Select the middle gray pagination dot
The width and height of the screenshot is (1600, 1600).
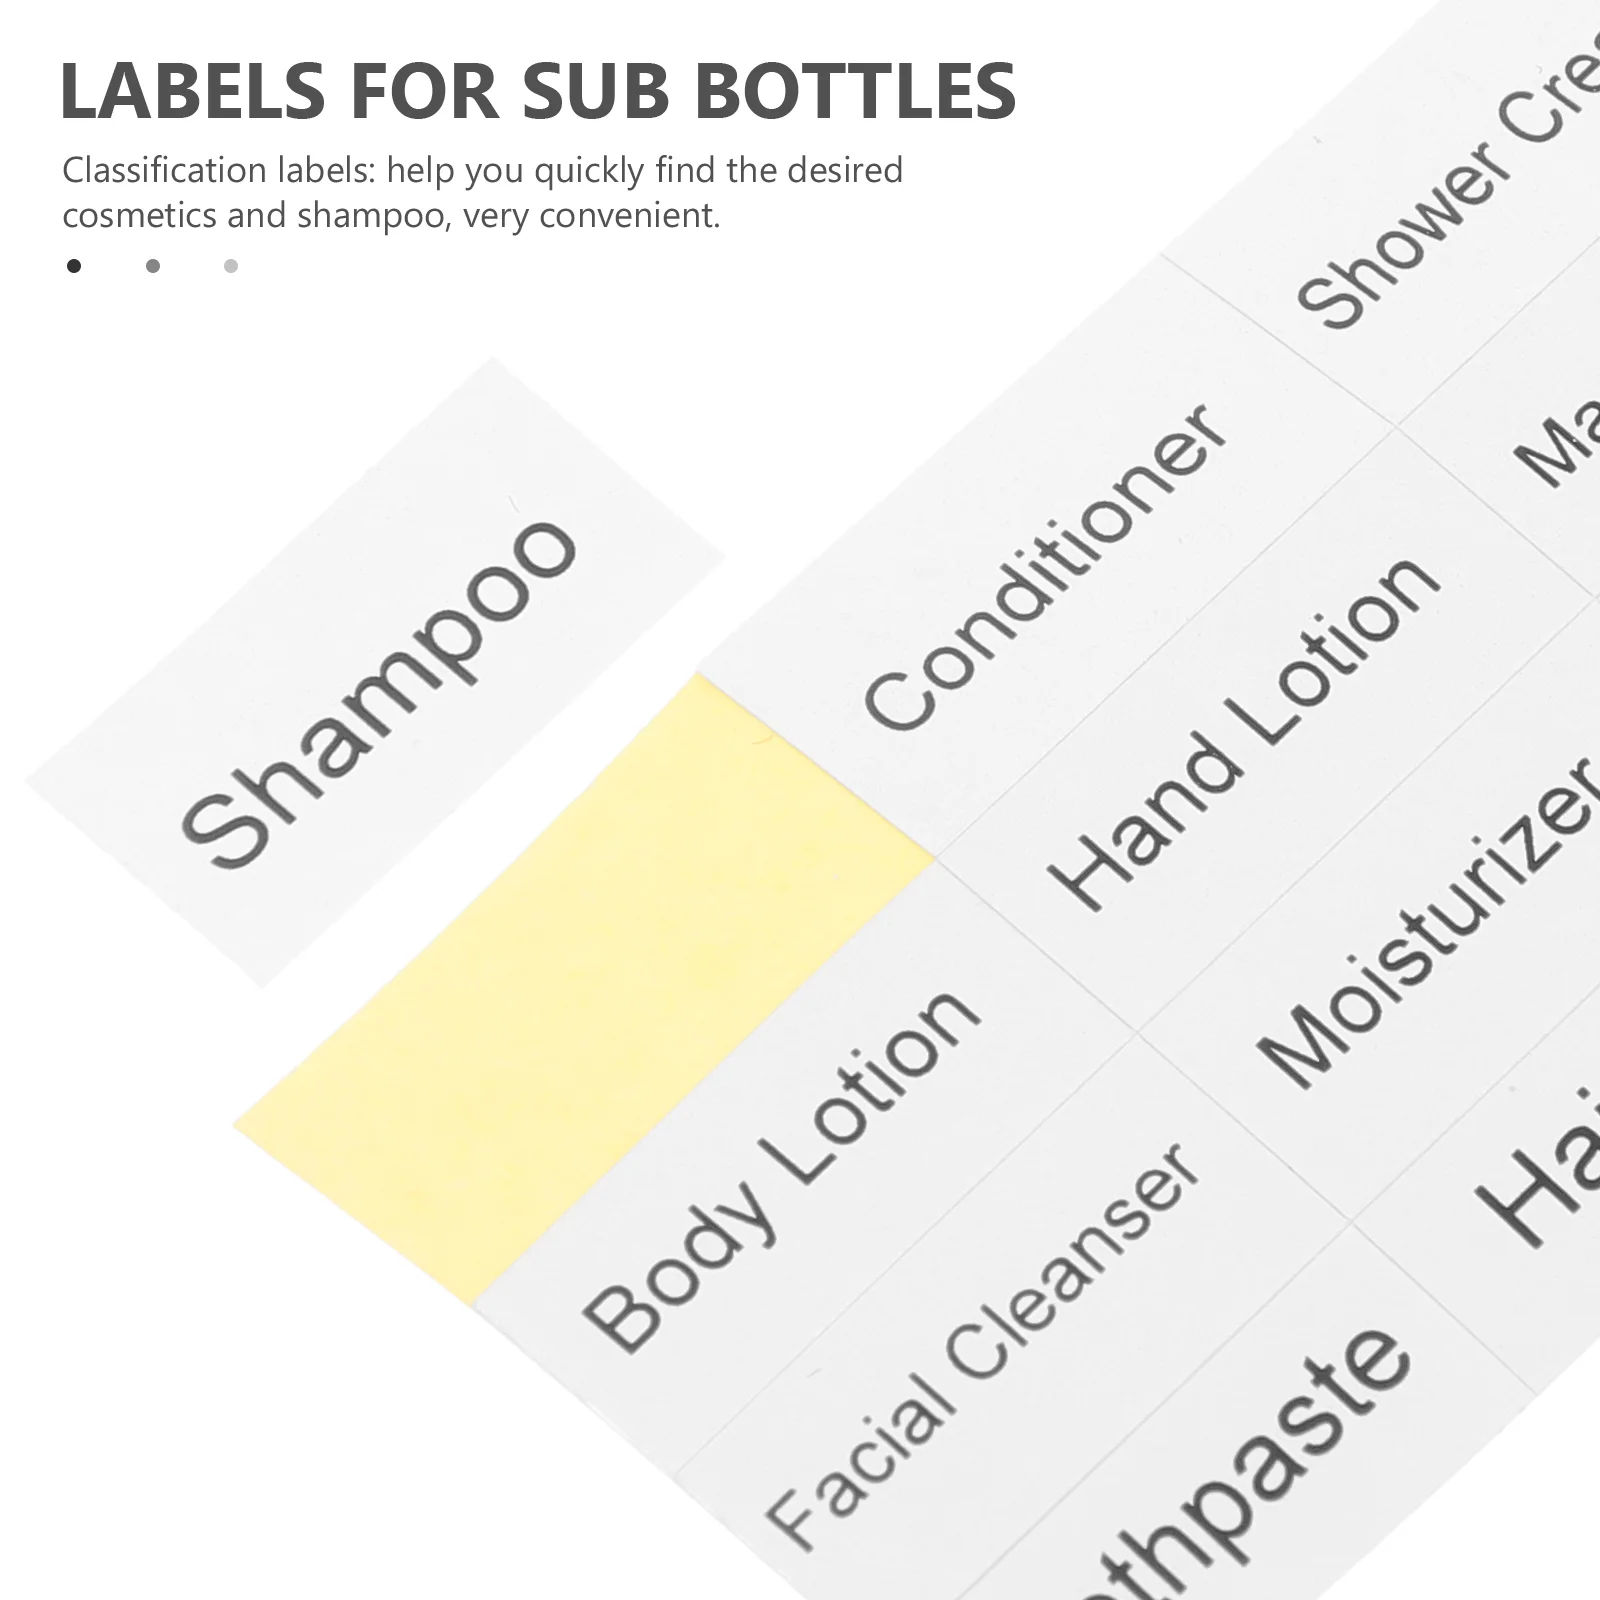coord(153,266)
